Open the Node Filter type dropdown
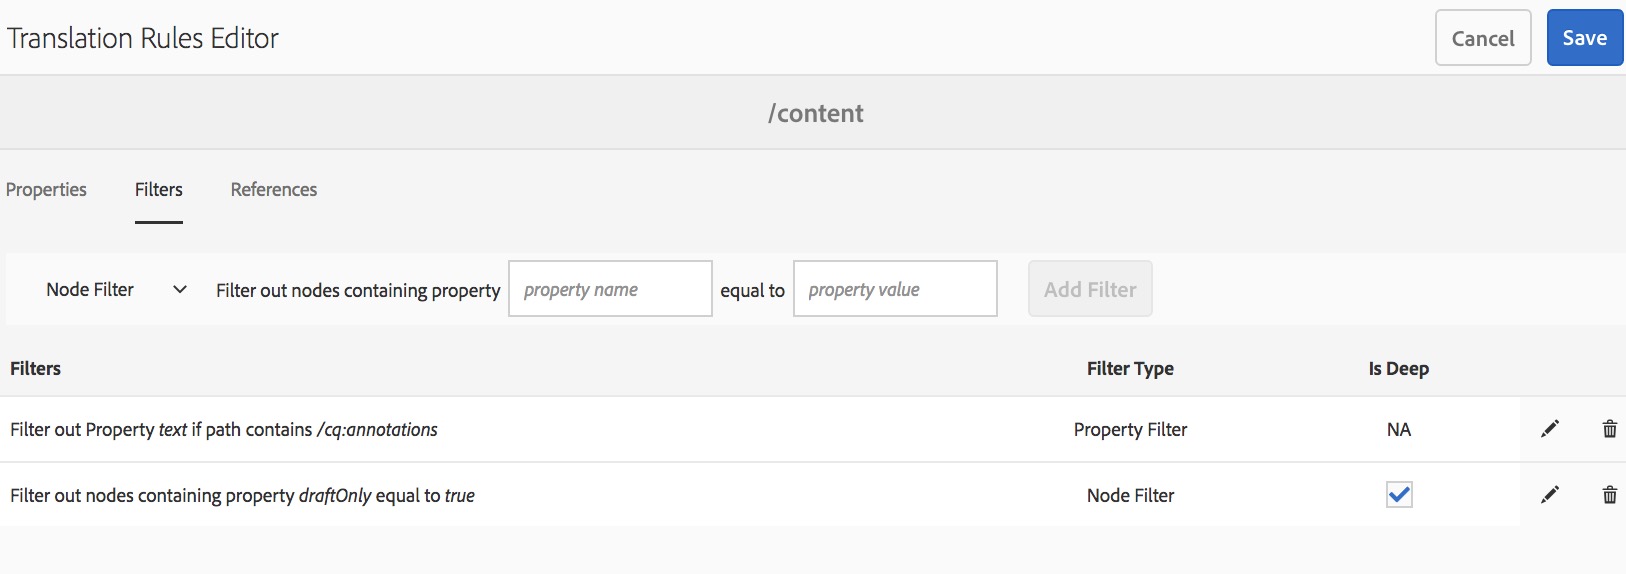This screenshot has width=1626, height=574. point(115,289)
